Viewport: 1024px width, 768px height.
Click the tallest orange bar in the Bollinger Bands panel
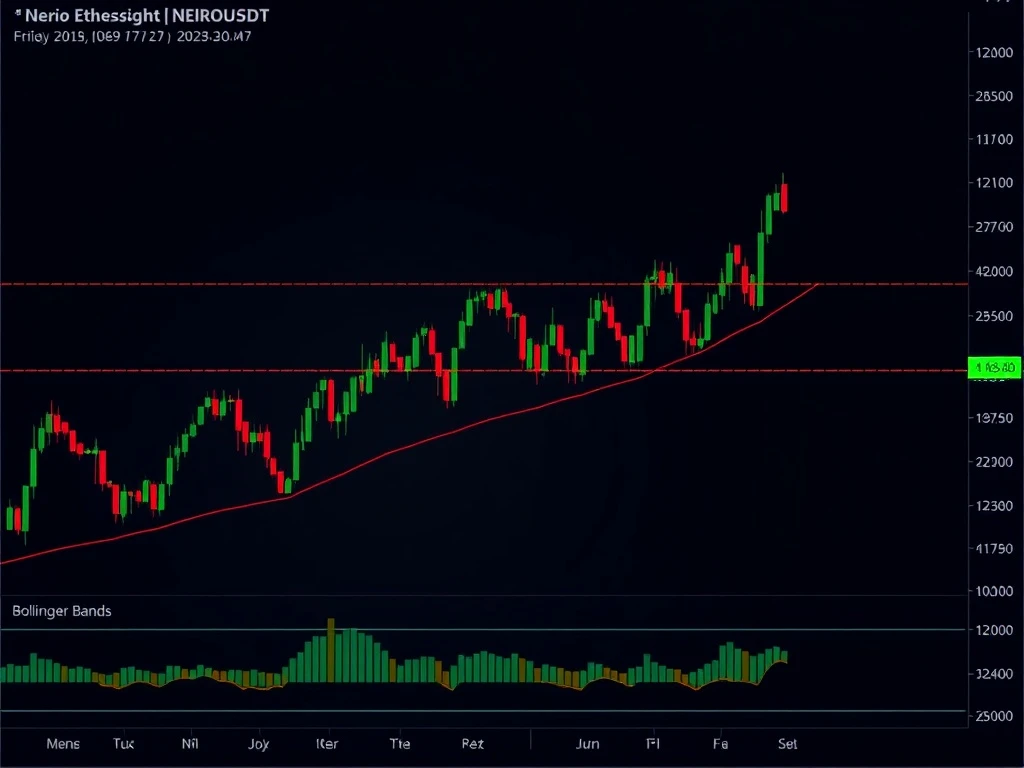[x=330, y=650]
